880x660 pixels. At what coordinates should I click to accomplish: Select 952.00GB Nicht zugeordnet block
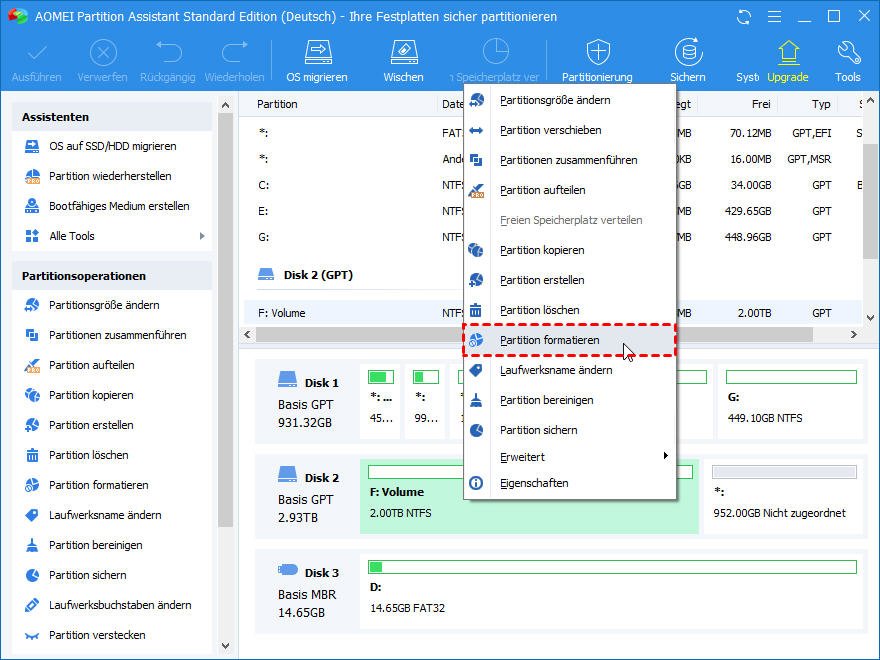point(783,496)
